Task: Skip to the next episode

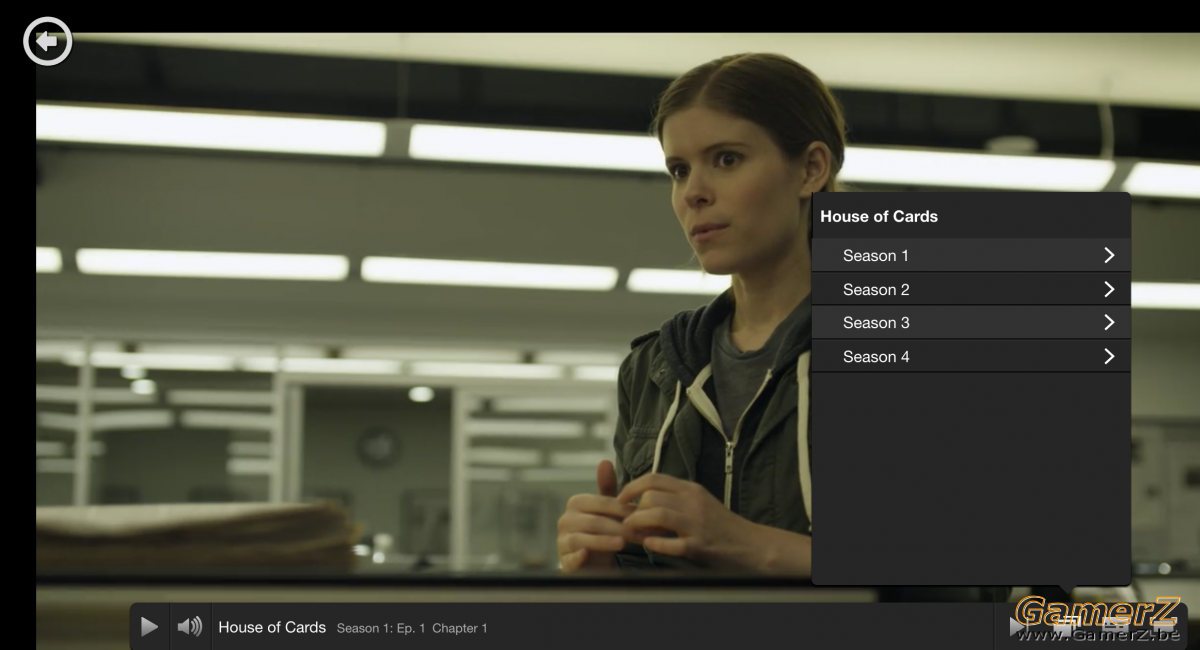Action: [1019, 627]
